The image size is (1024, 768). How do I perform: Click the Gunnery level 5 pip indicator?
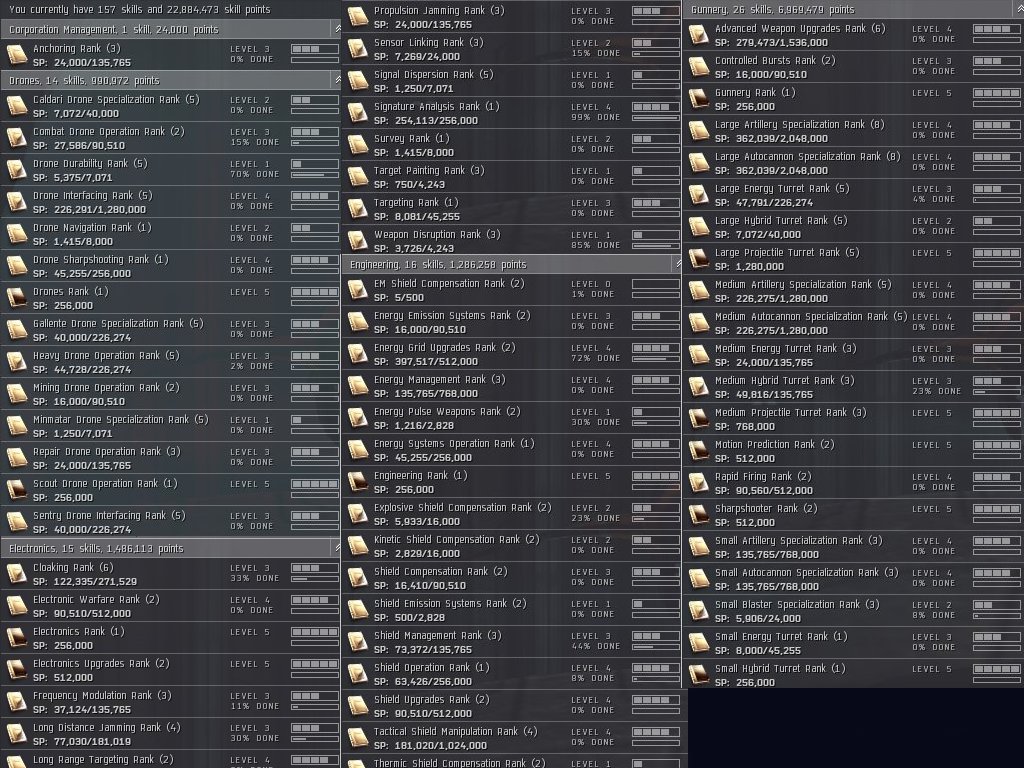click(x=997, y=93)
